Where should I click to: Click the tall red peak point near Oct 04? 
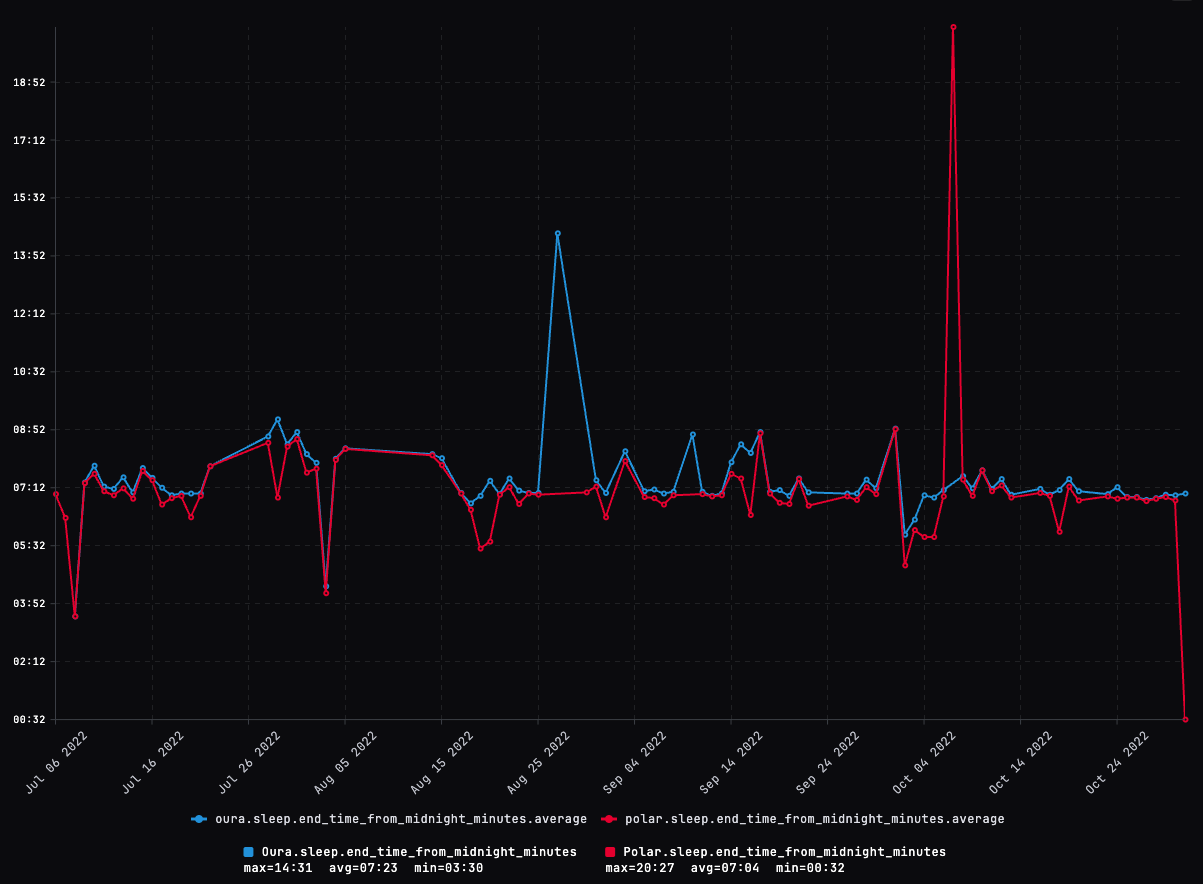tap(953, 26)
